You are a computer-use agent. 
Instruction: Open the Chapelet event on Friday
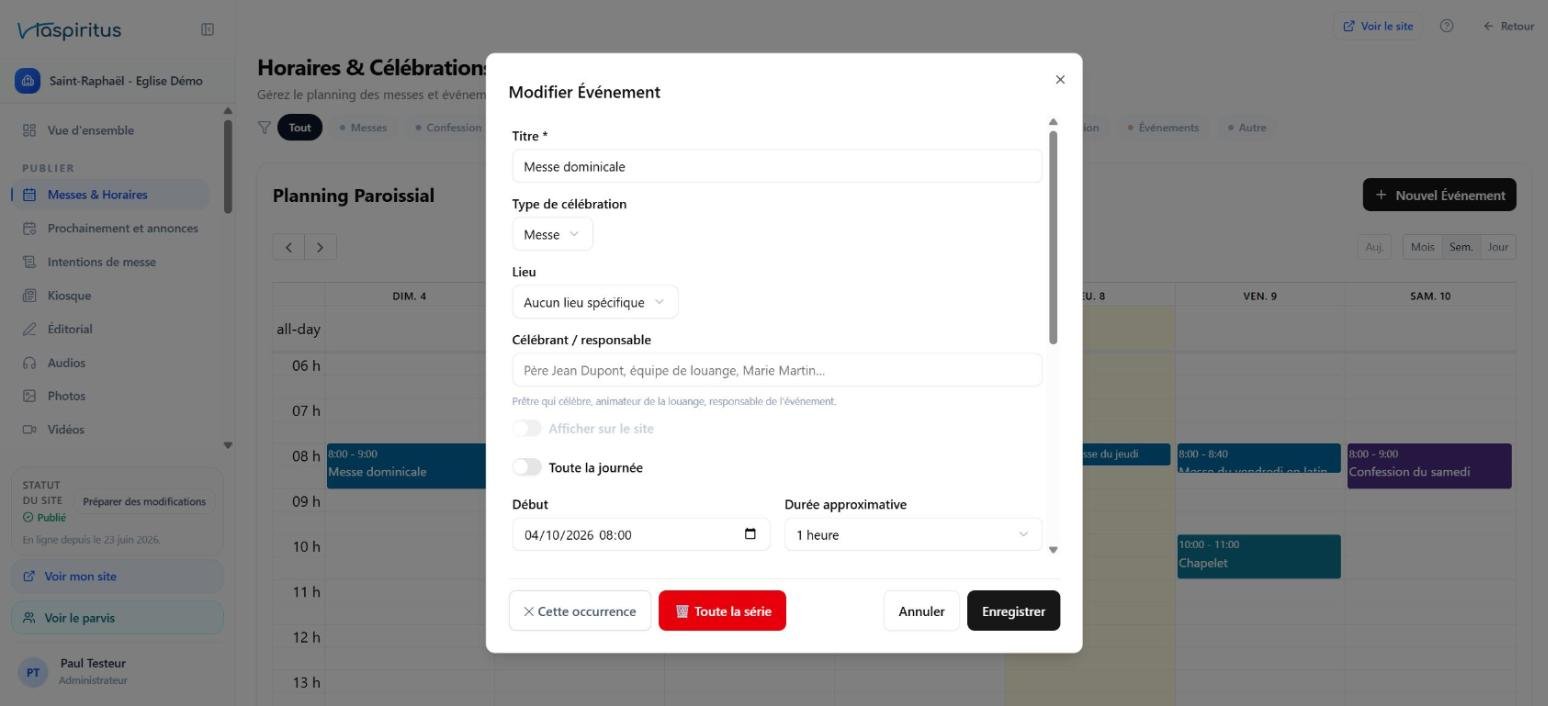click(x=1259, y=556)
